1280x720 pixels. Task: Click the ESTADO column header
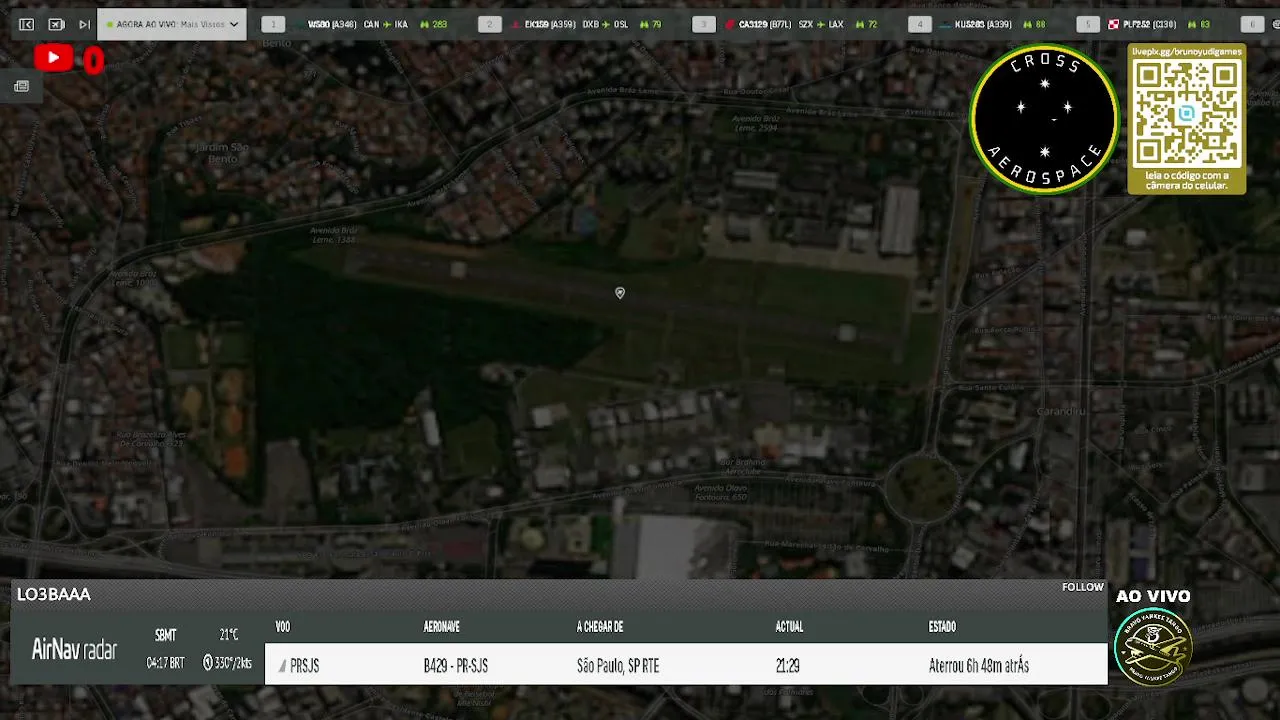pyautogui.click(x=942, y=627)
